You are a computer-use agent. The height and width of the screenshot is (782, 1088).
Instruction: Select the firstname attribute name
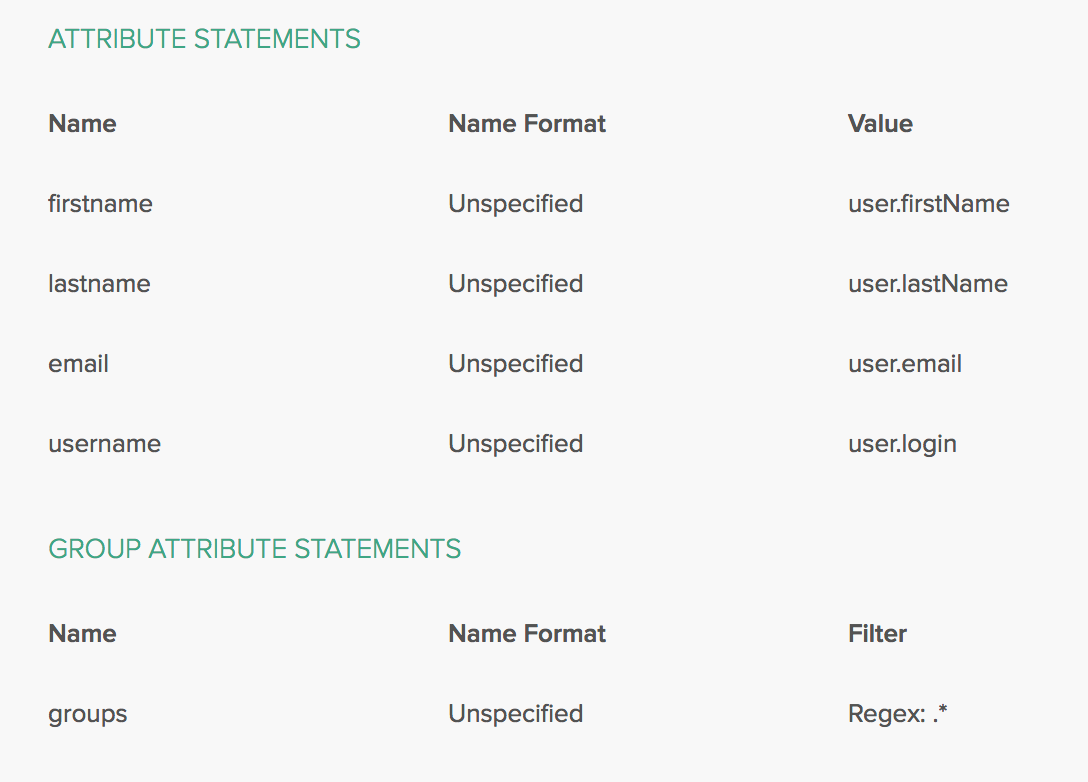click(x=100, y=204)
